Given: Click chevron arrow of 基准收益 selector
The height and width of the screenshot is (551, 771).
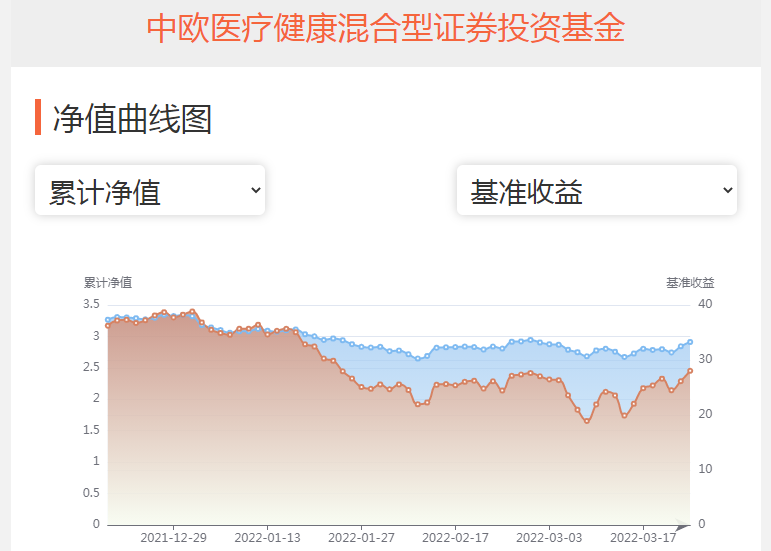Looking at the screenshot, I should pos(727,190).
